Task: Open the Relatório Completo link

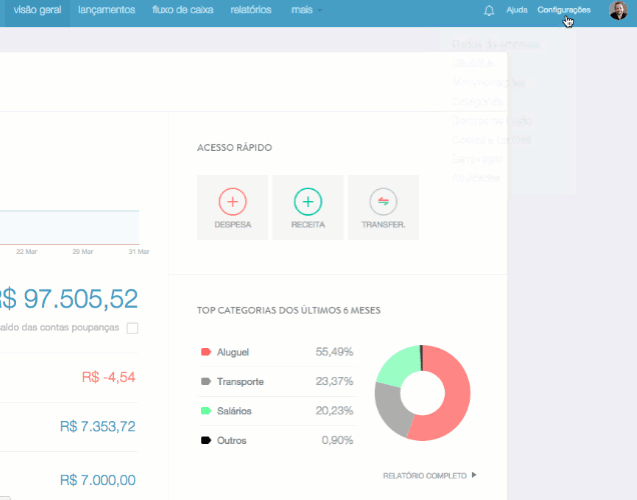Action: 425,476
